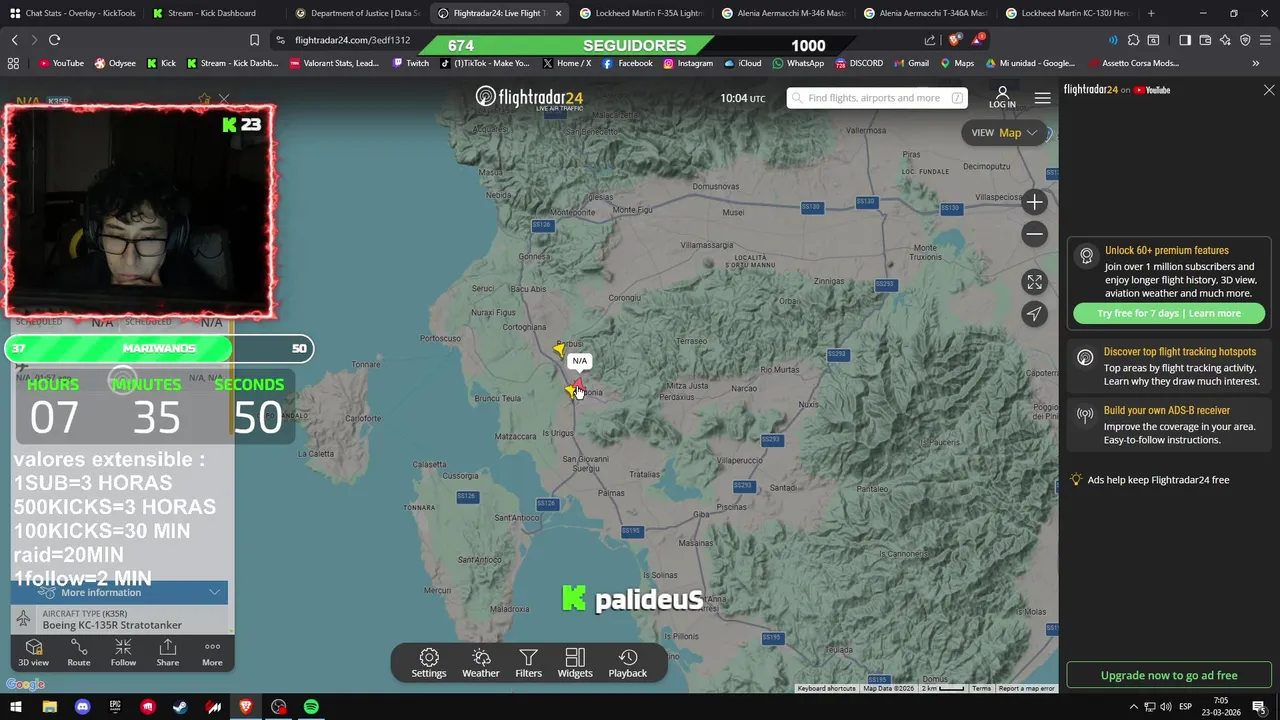Screen dimensions: 1280x720
Task: Open More options in flight panel
Action: pyautogui.click(x=212, y=653)
